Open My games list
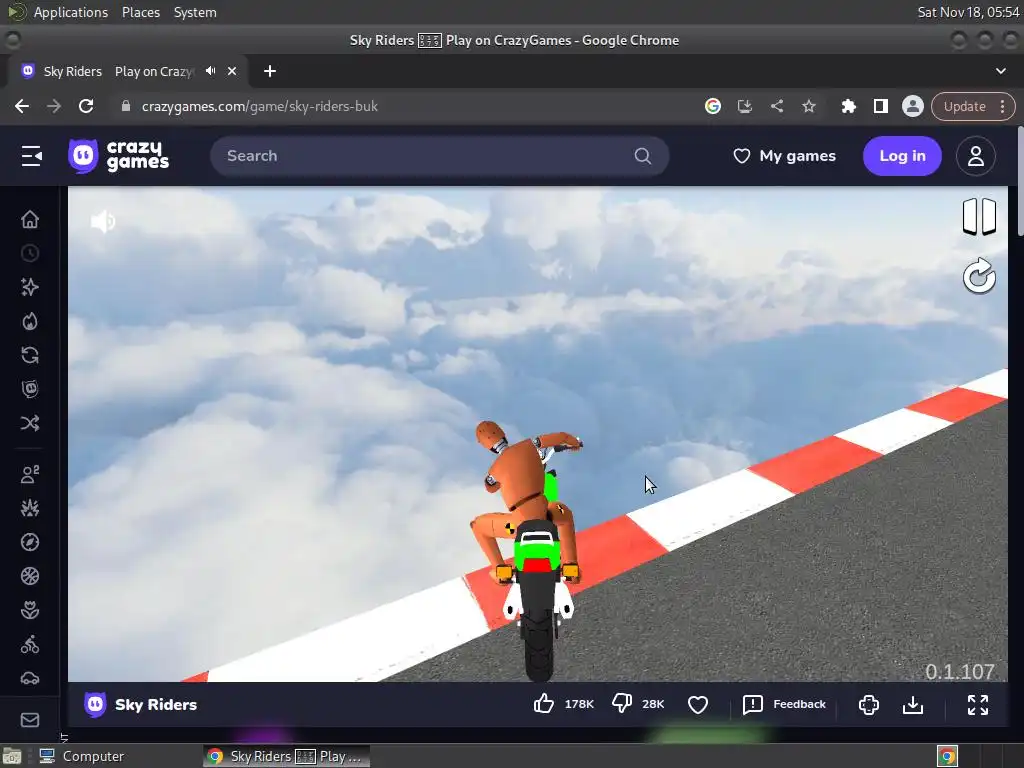Screen dimensions: 1024x768 tap(784, 156)
